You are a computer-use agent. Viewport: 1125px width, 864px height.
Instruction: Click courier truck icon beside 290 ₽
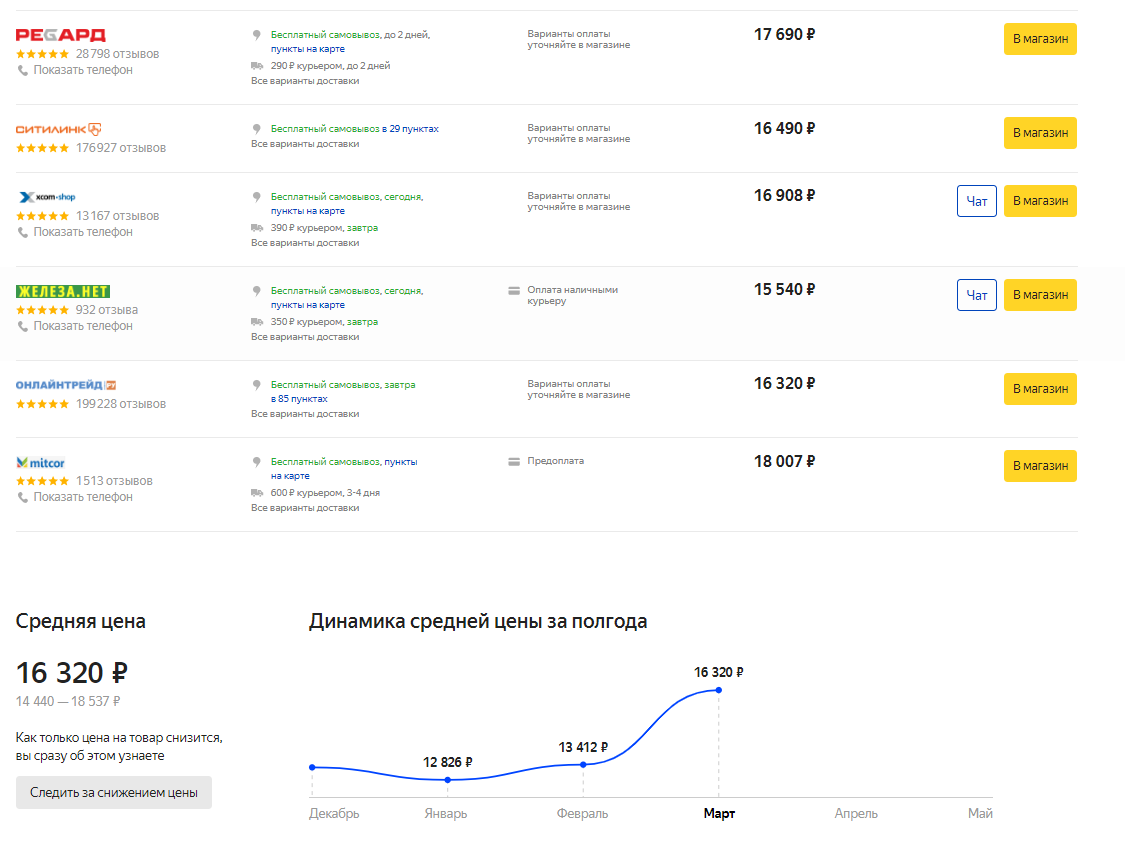pyautogui.click(x=257, y=66)
